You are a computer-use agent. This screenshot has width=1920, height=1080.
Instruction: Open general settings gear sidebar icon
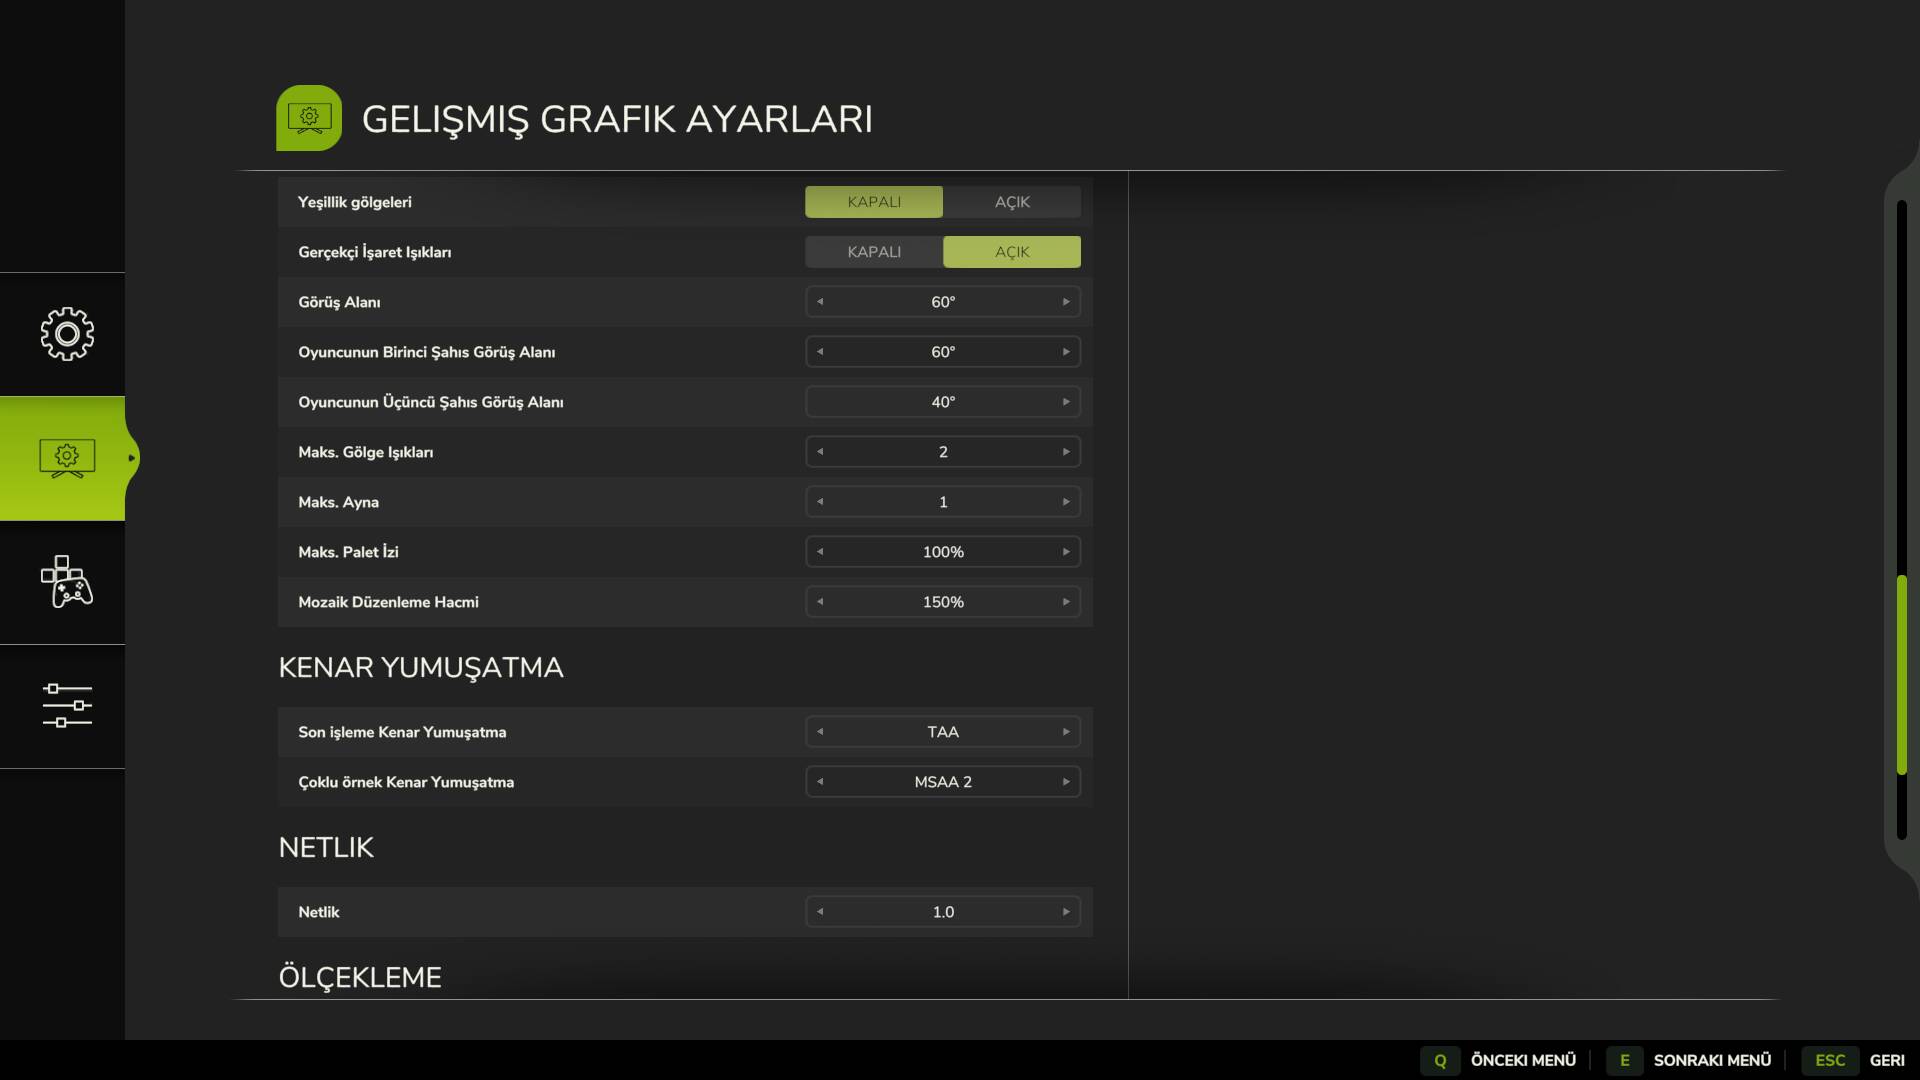pyautogui.click(x=66, y=334)
